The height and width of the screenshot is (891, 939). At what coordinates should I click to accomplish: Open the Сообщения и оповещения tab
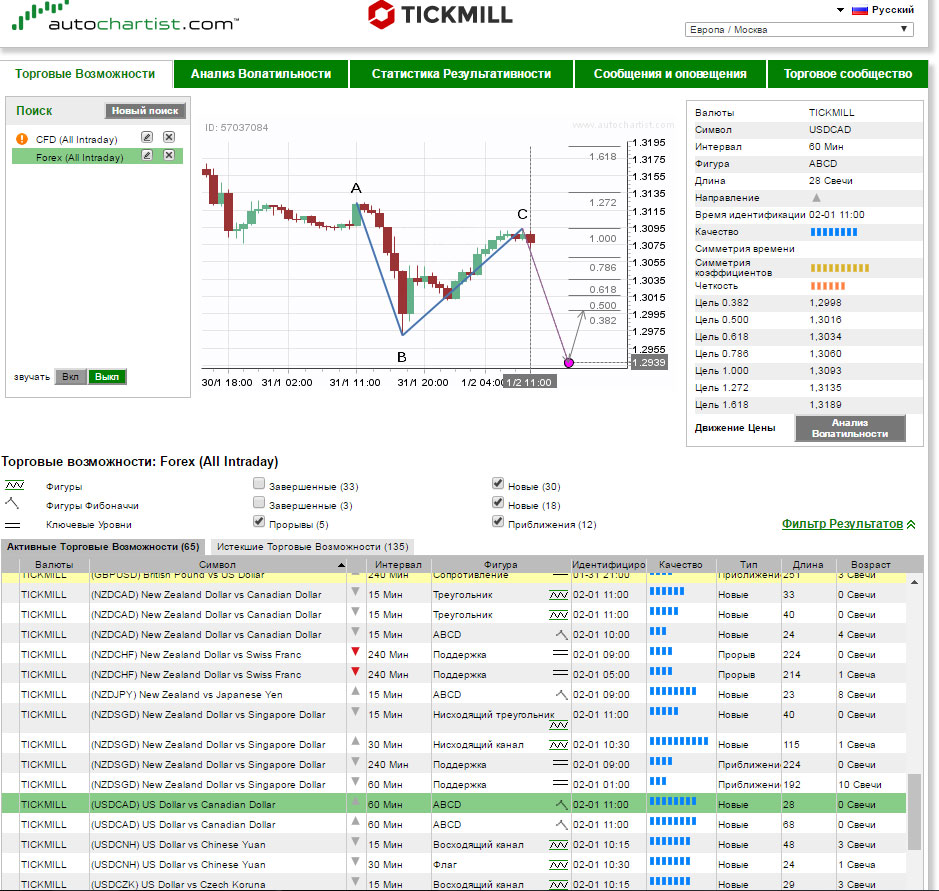[x=670, y=74]
